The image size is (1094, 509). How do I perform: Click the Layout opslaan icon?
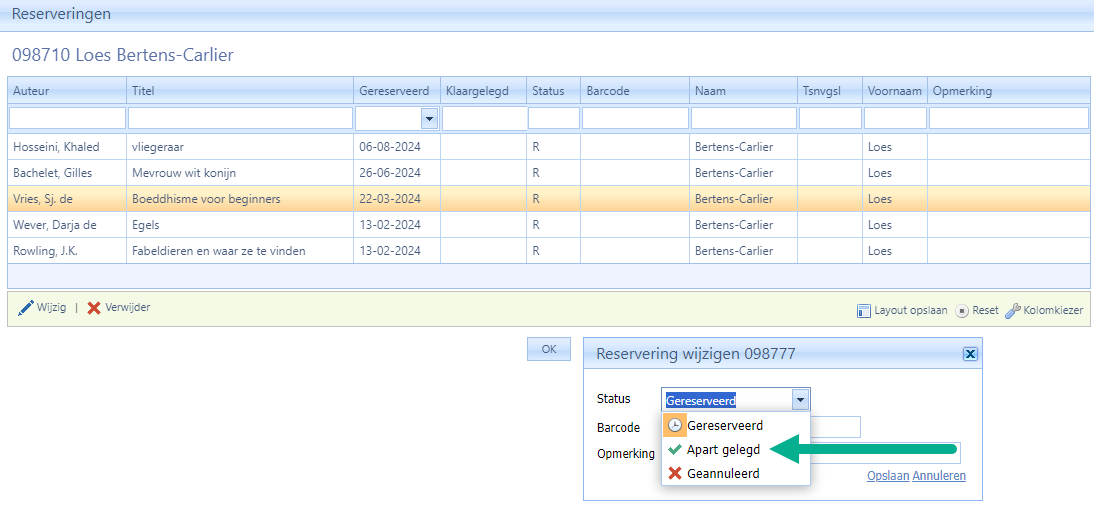point(864,311)
